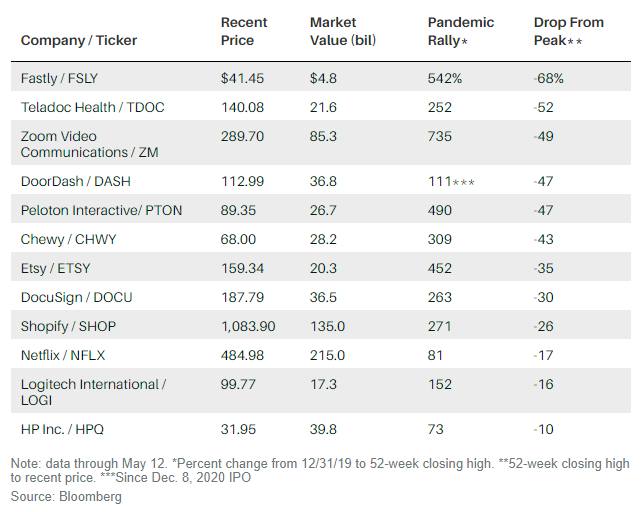Click the Logitech International / LOGI label
The width and height of the screenshot is (641, 512).
[x=93, y=392]
